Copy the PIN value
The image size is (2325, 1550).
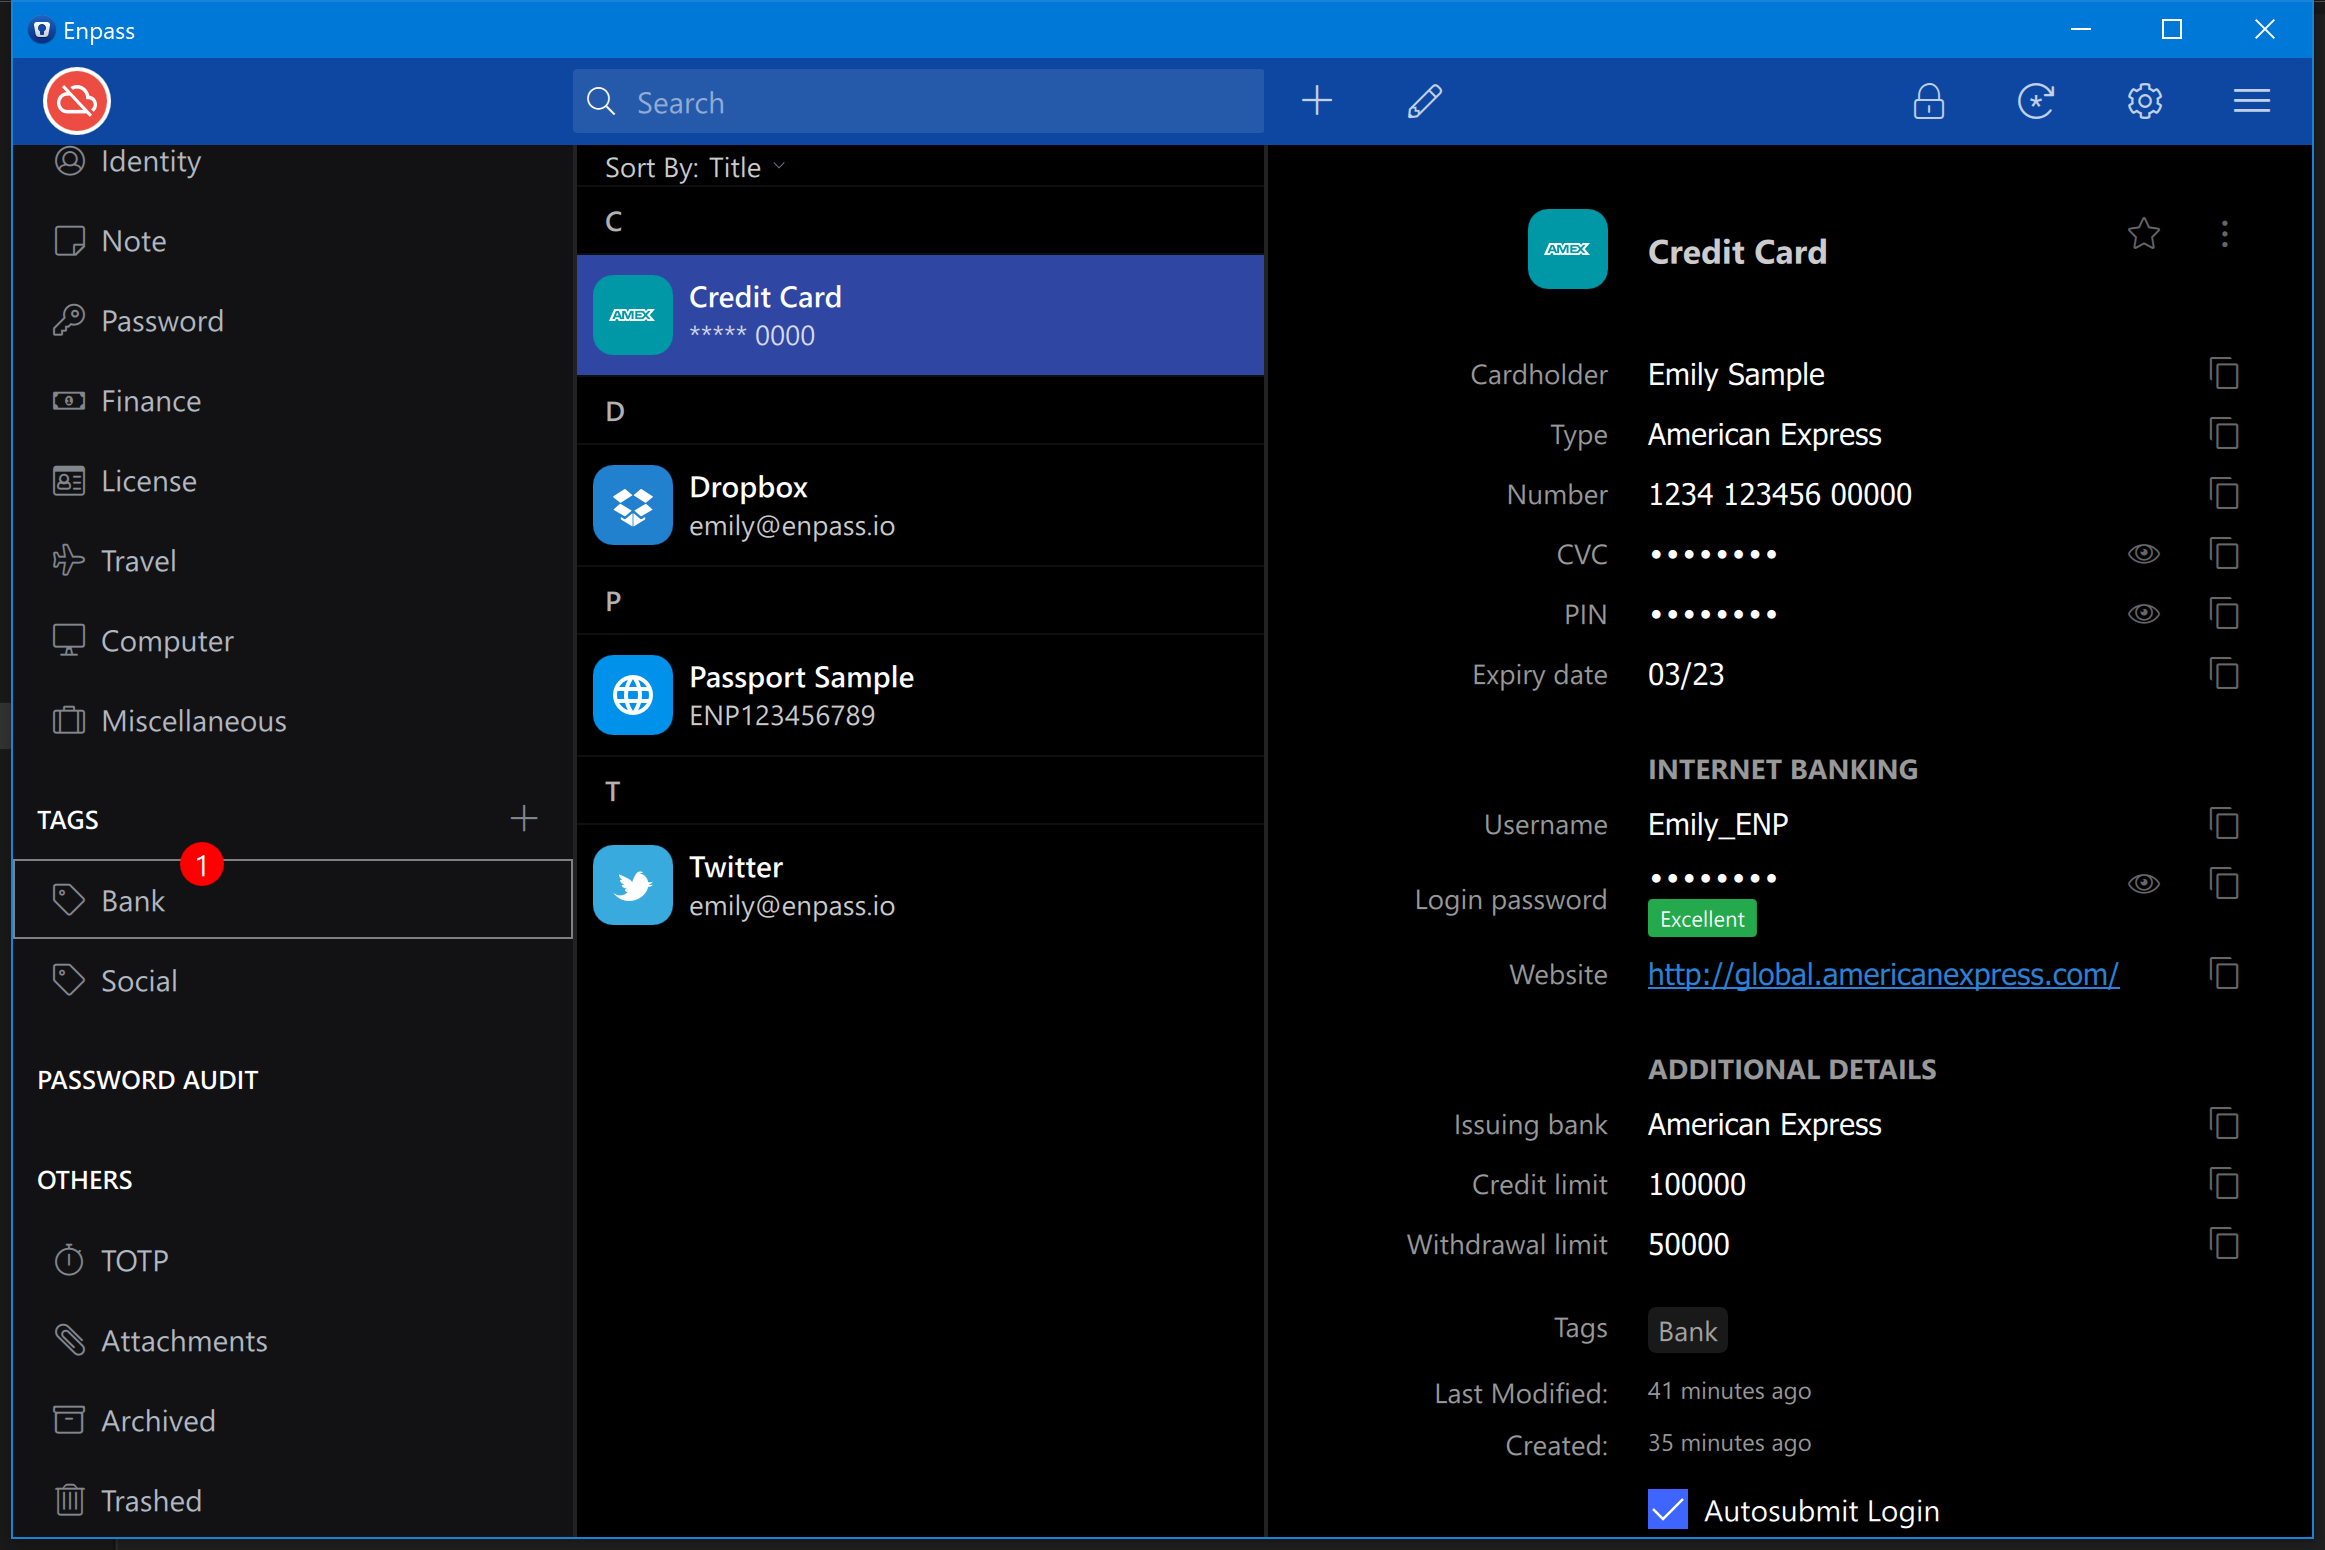click(2224, 614)
